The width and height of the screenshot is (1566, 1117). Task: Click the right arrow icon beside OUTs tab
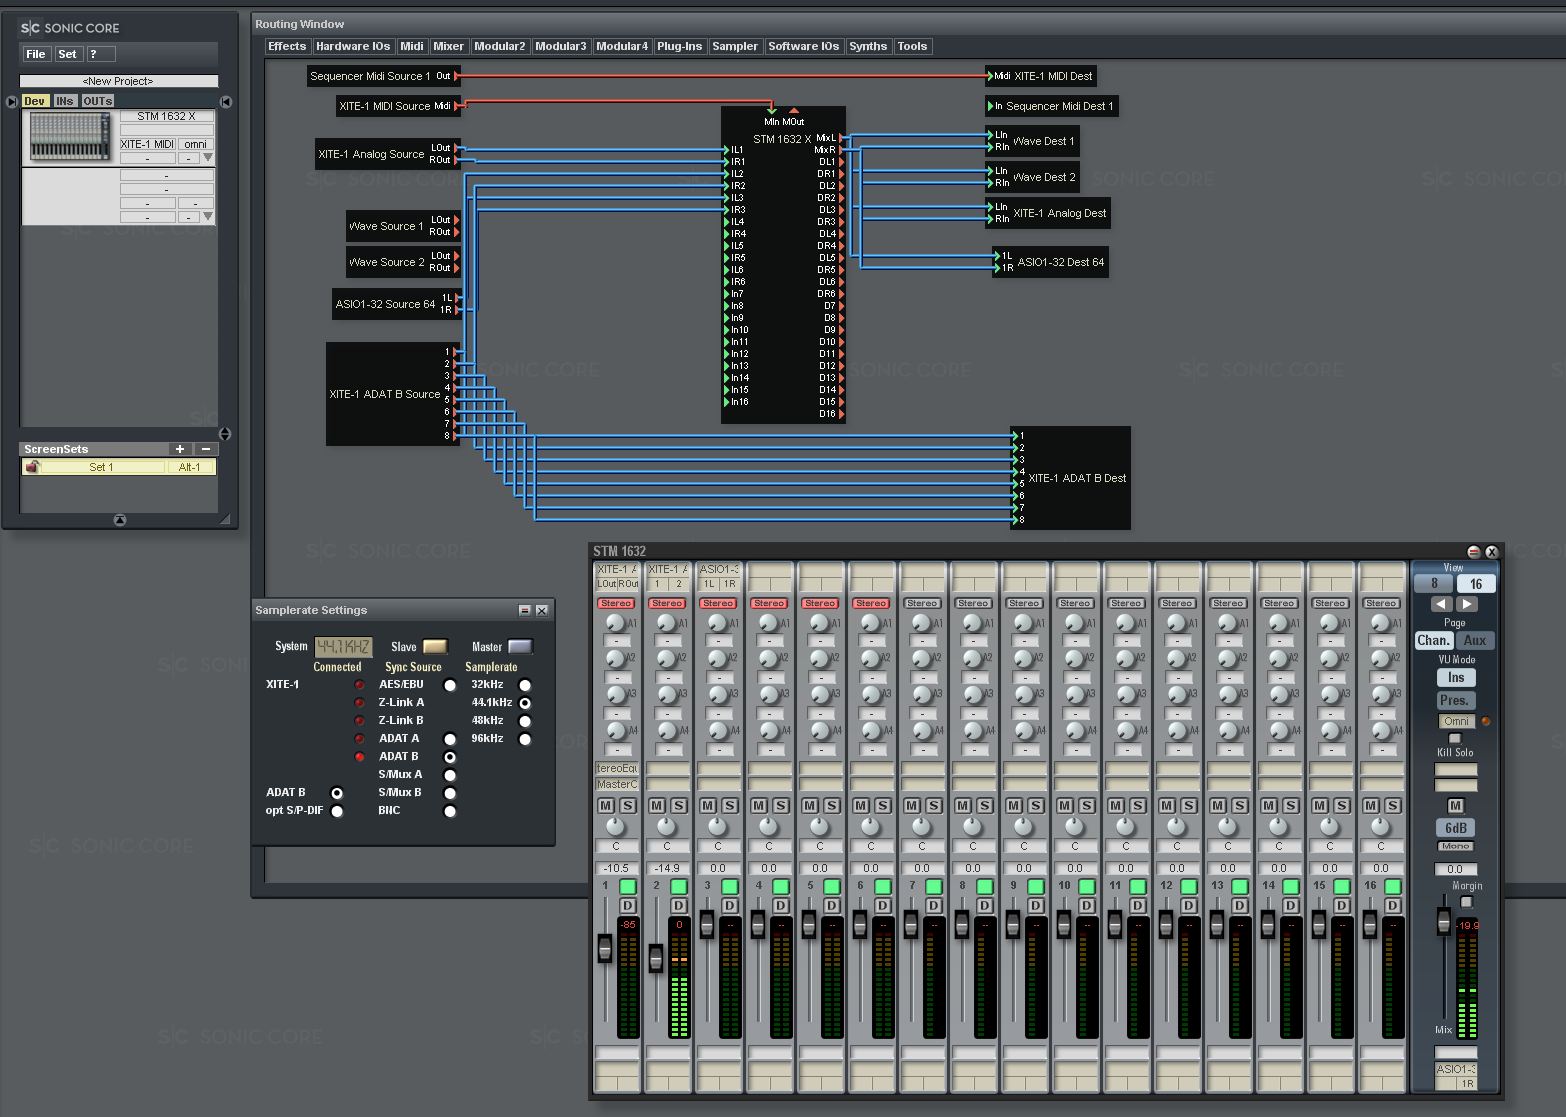pos(226,101)
